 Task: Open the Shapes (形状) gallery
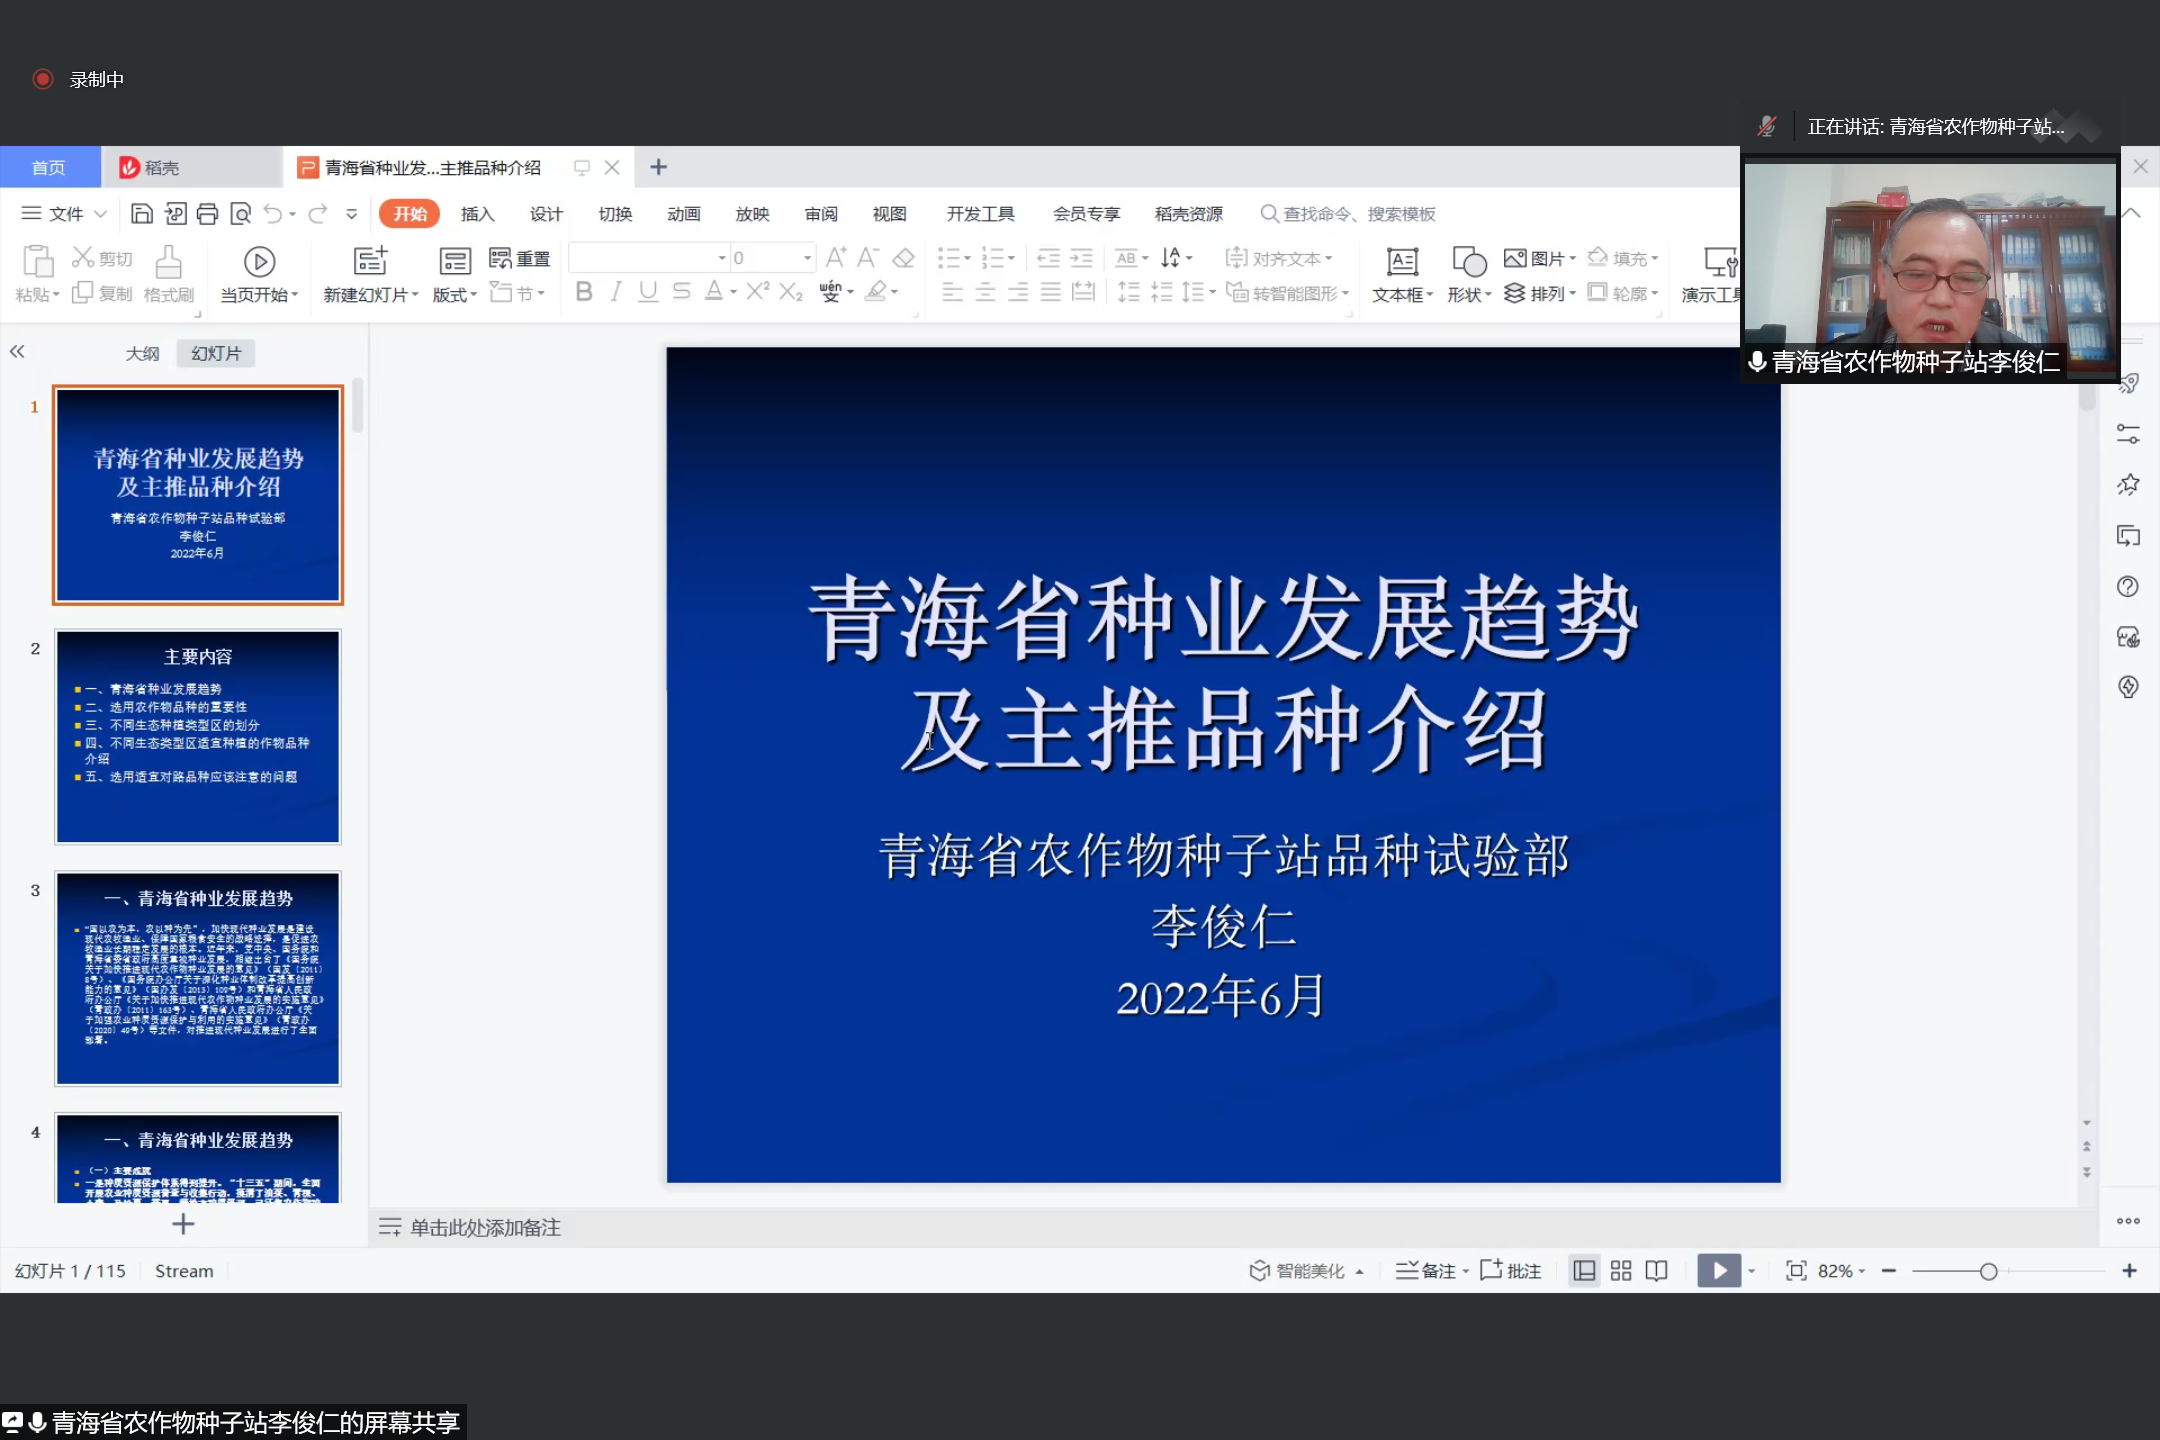tap(1469, 274)
